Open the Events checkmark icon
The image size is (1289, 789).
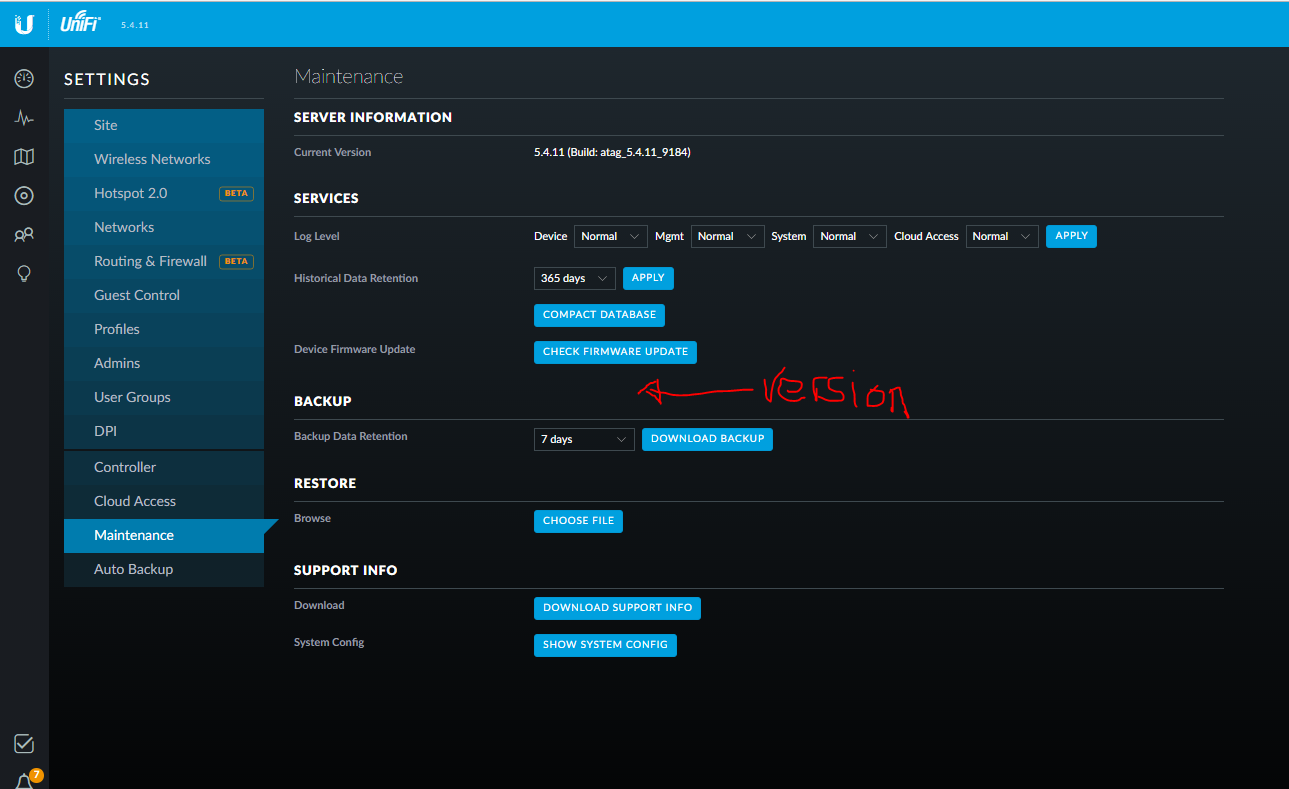click(x=24, y=744)
